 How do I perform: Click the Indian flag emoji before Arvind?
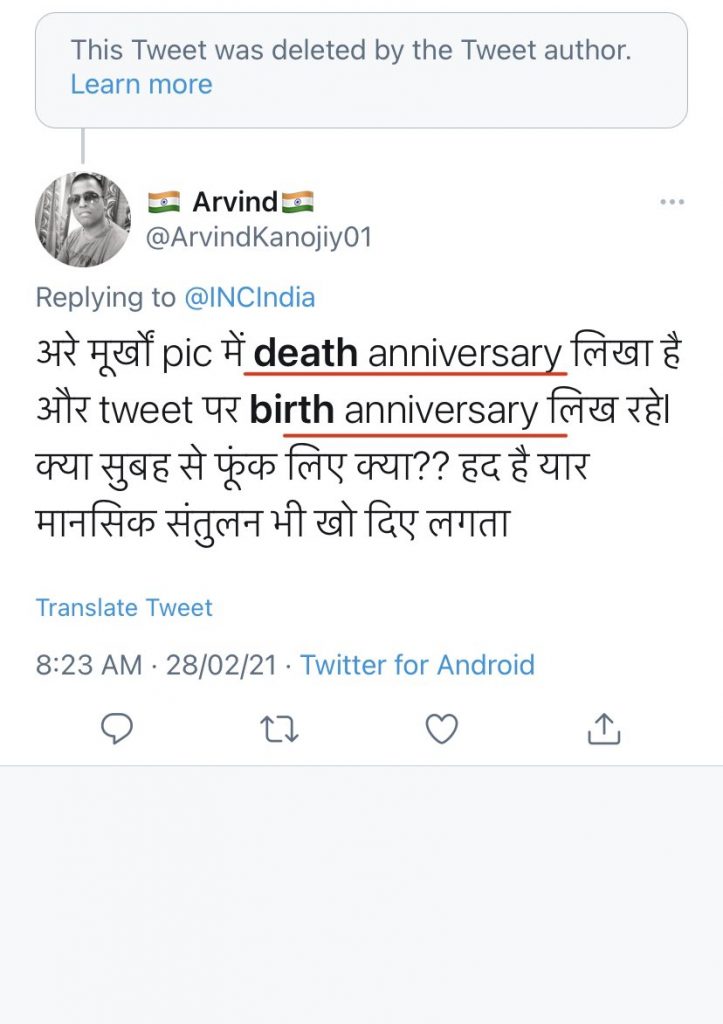point(163,202)
